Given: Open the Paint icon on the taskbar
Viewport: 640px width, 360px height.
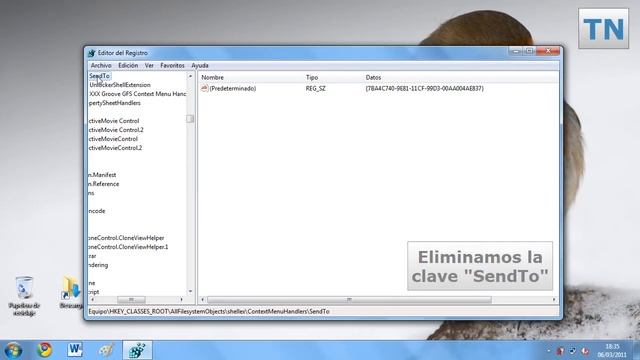Looking at the screenshot, I should coord(106,350).
